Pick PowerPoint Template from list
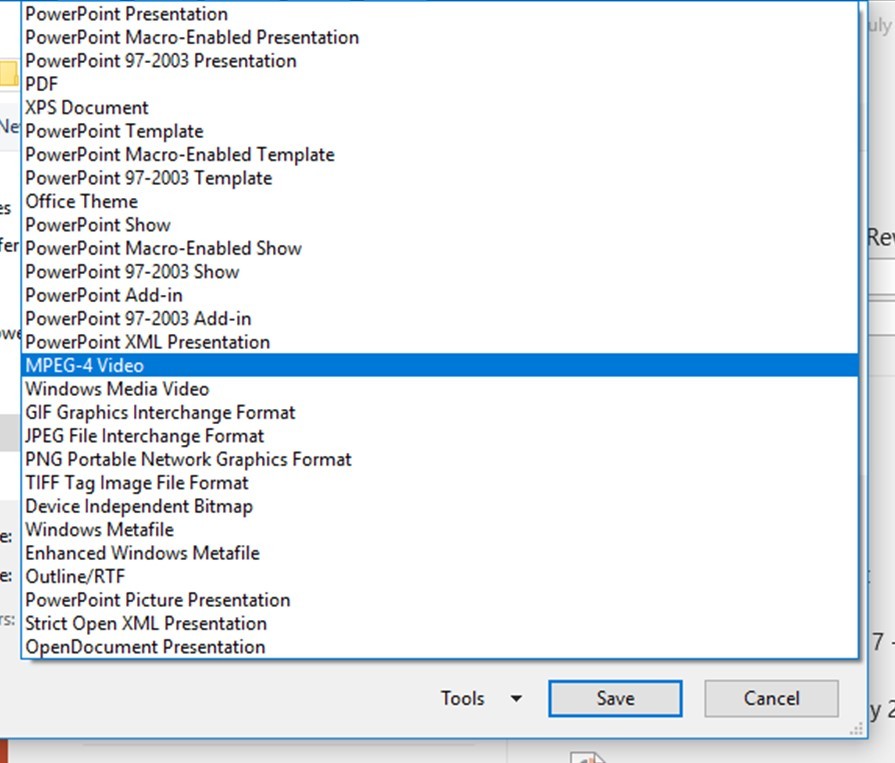 [440, 131]
